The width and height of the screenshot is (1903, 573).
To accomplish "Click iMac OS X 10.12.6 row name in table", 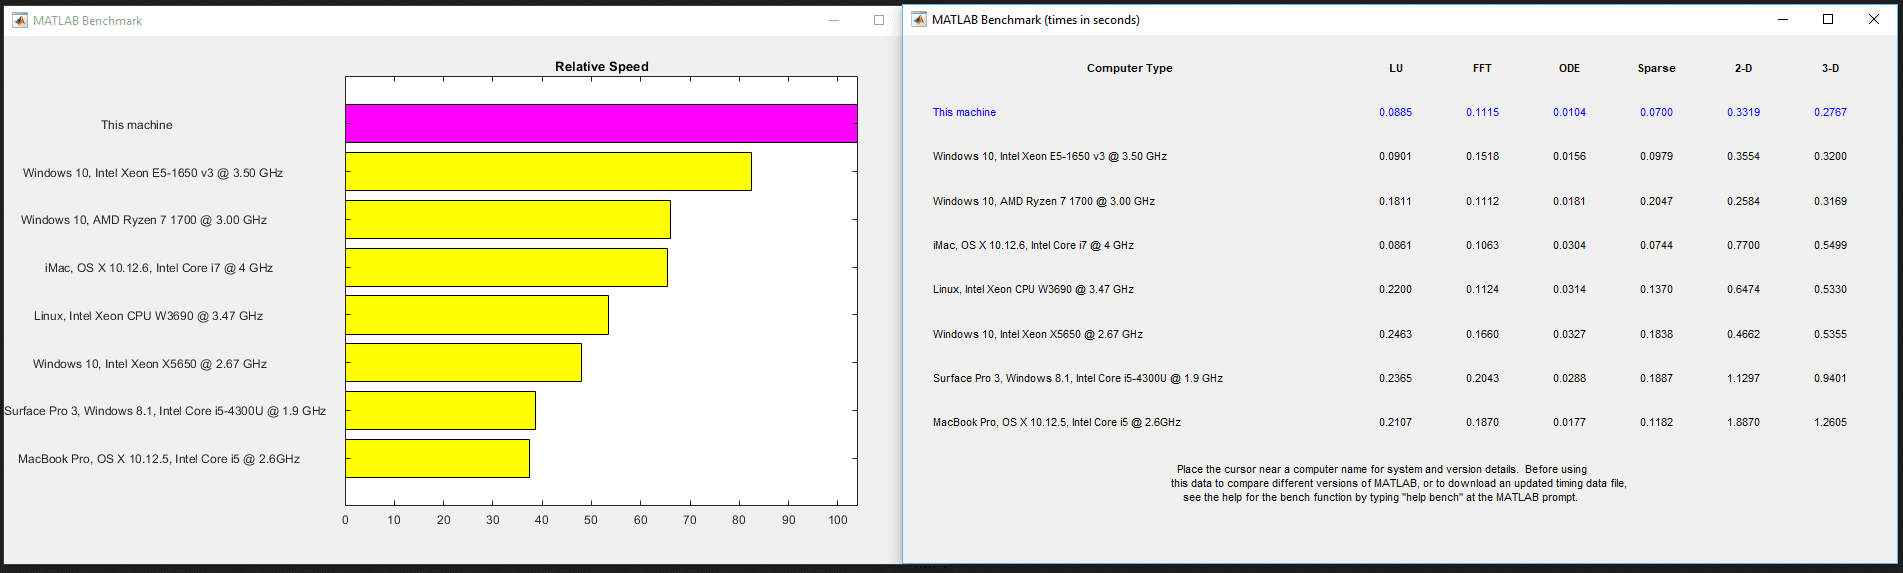I will (1033, 245).
